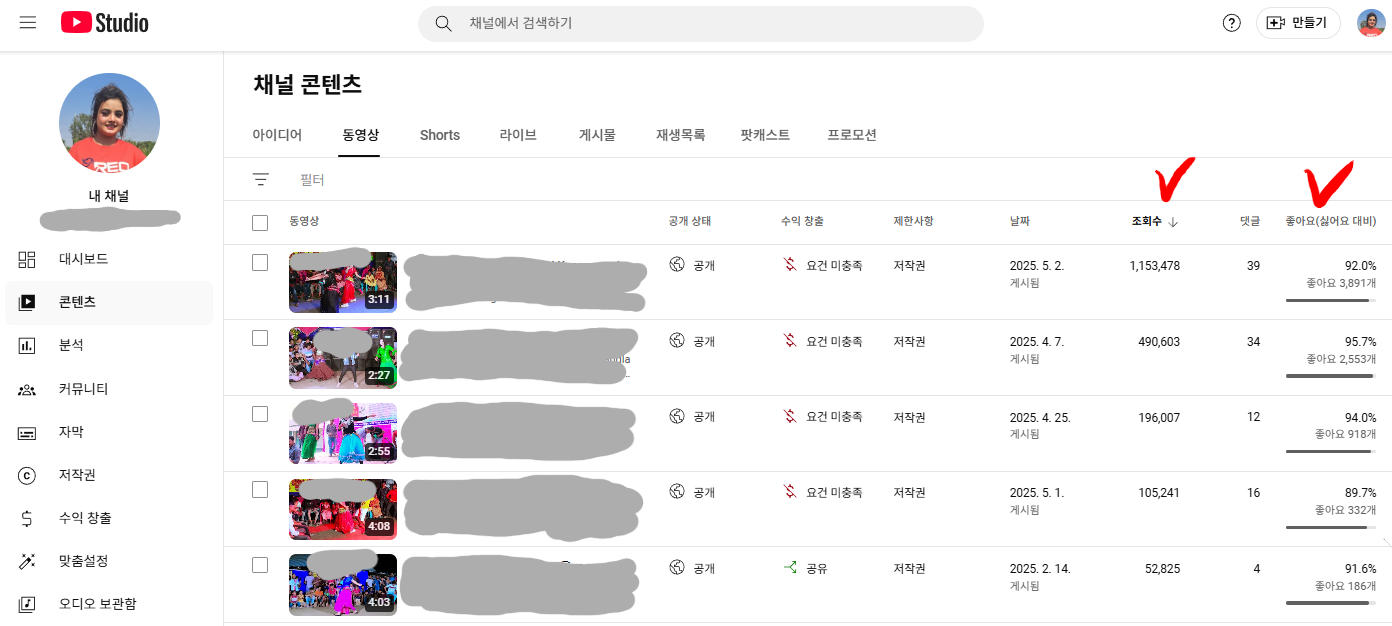Check the box for the 3:11 video
This screenshot has height=626, width=1392.
click(x=260, y=262)
